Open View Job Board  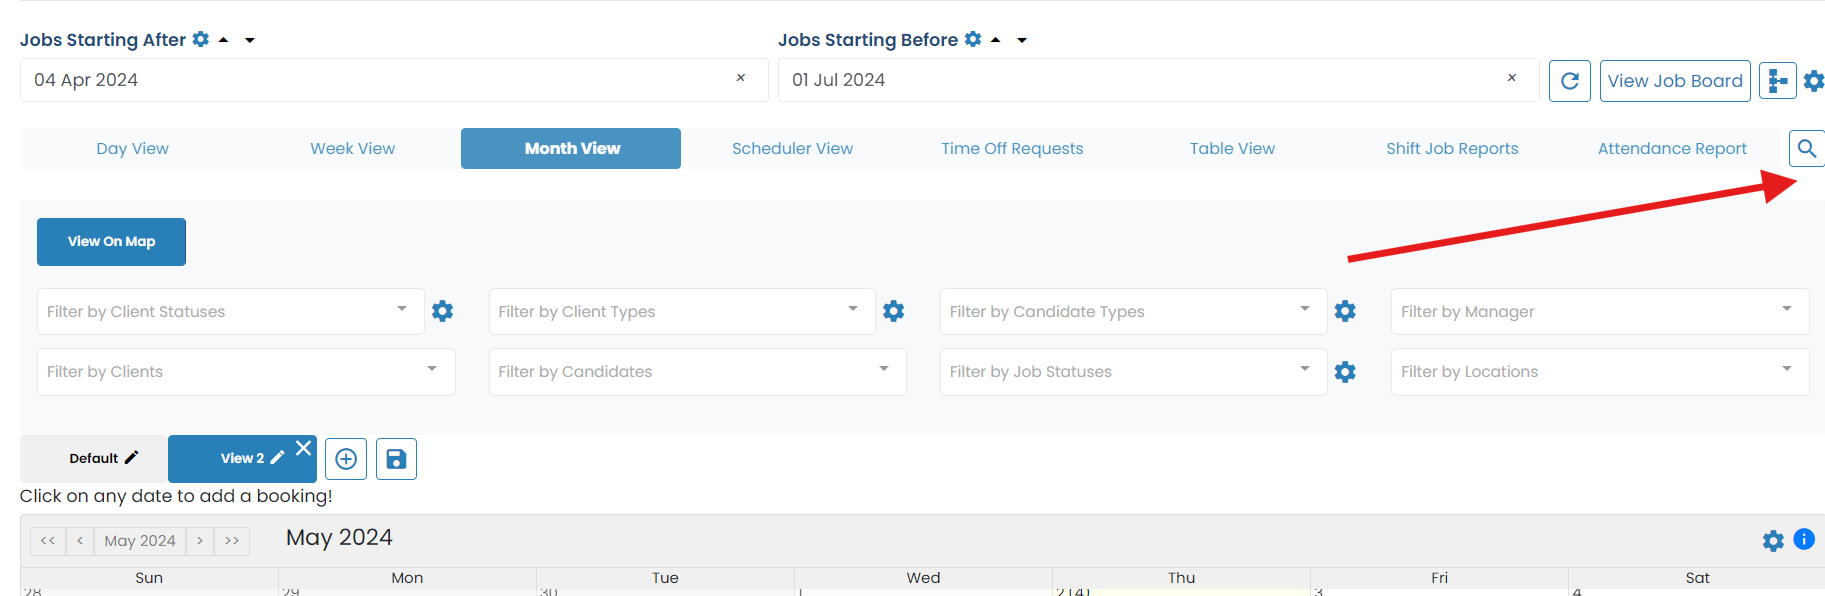[1675, 81]
